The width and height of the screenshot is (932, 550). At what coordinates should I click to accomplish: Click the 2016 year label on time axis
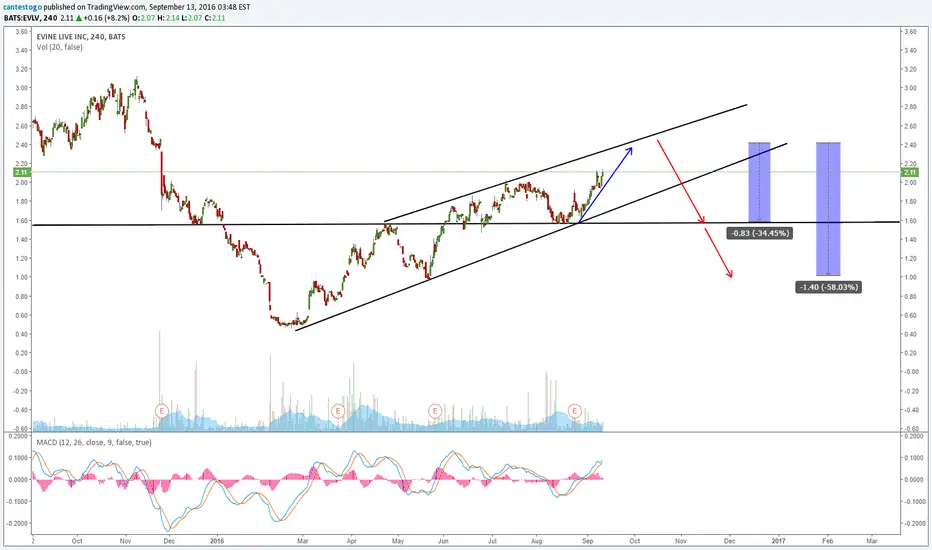[217, 541]
